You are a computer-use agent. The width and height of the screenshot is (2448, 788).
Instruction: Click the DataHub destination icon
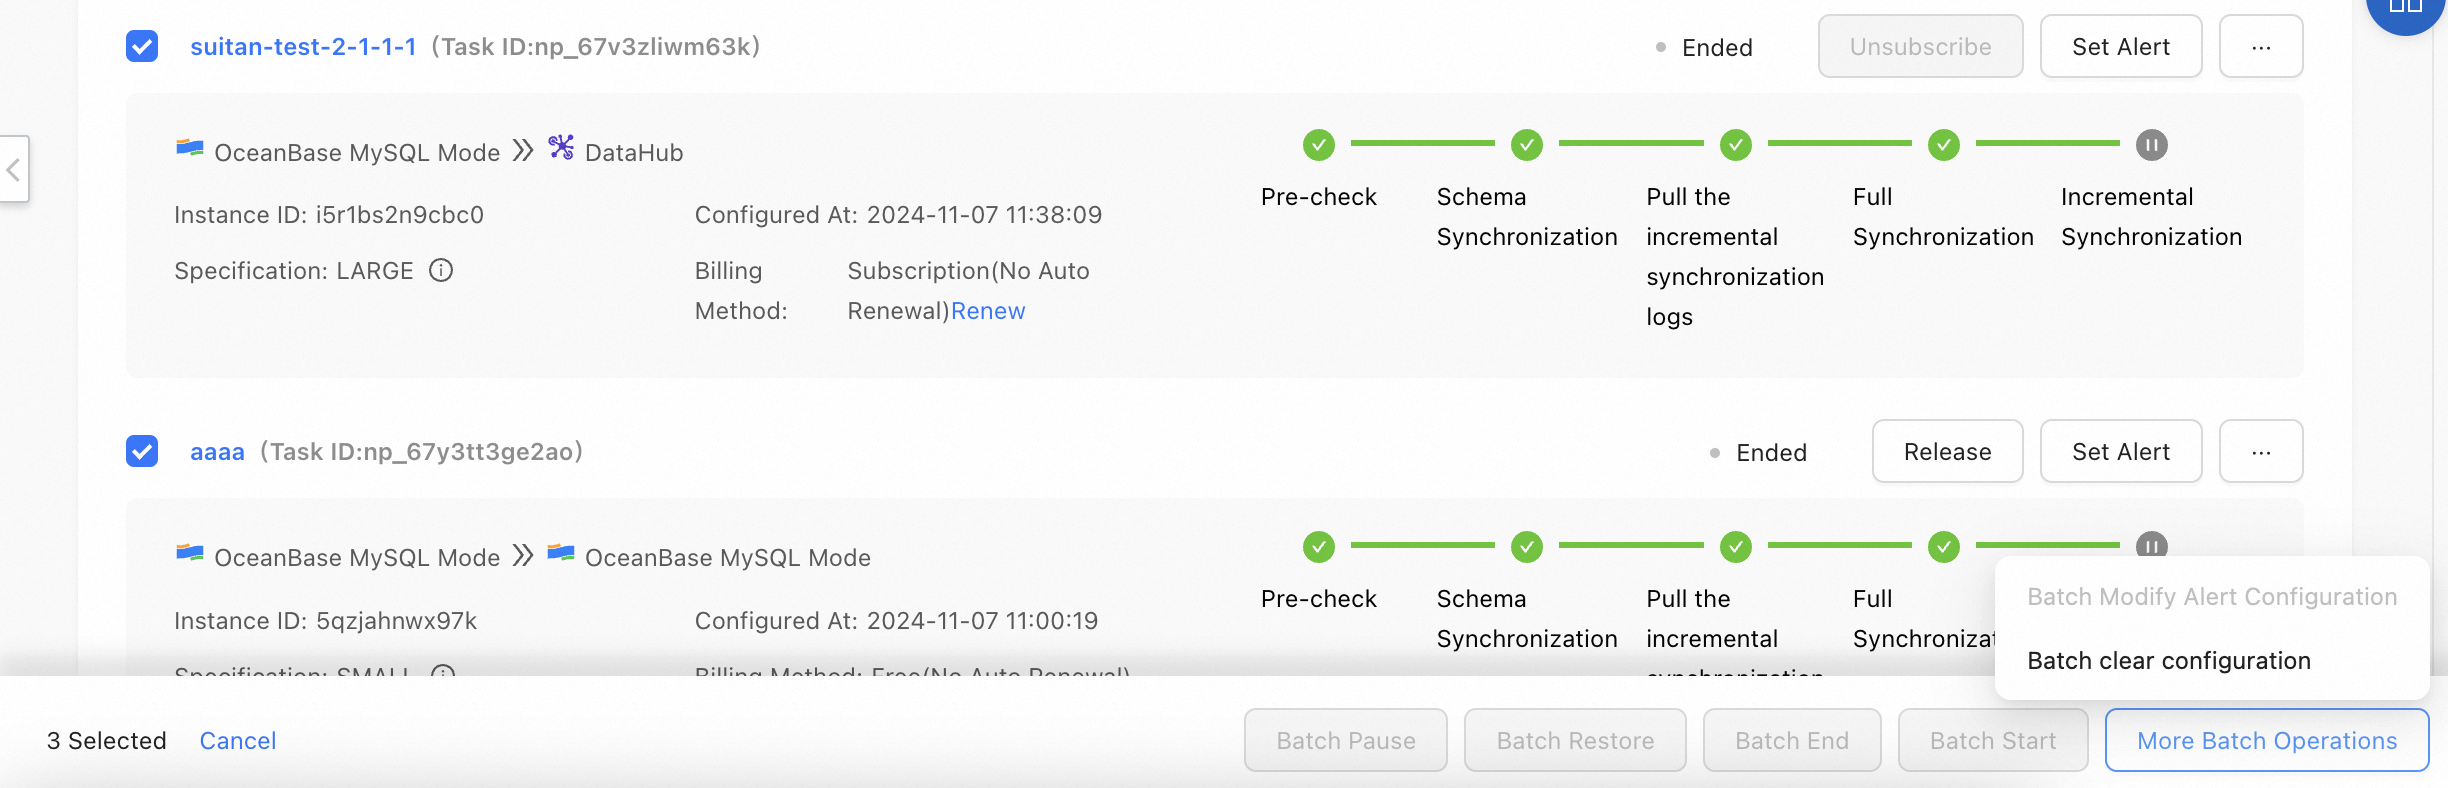561,148
